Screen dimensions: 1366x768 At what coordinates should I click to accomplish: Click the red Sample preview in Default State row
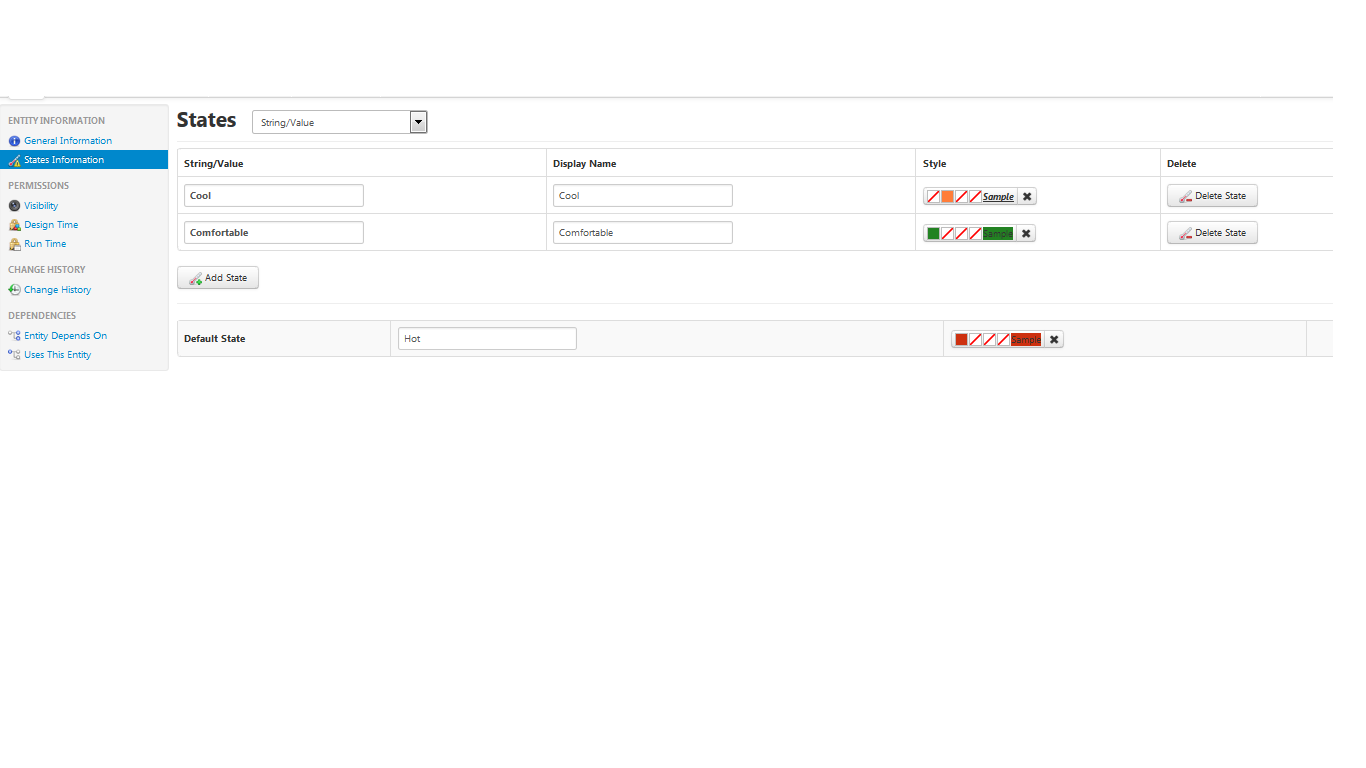[1026, 340]
